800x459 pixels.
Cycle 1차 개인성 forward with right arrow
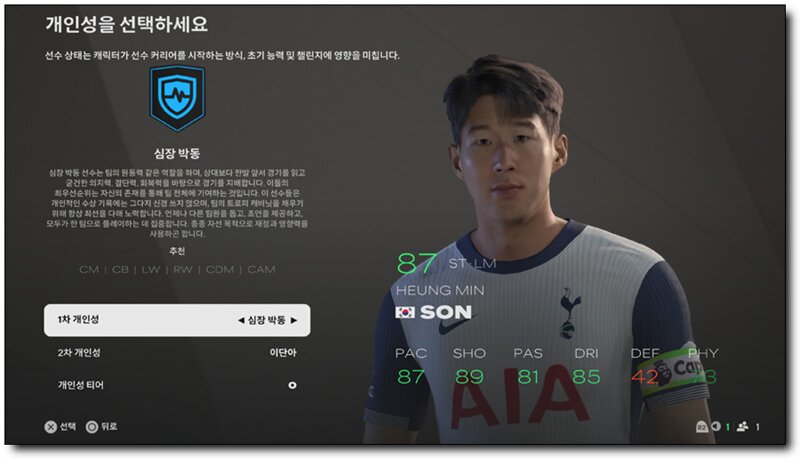tap(294, 320)
